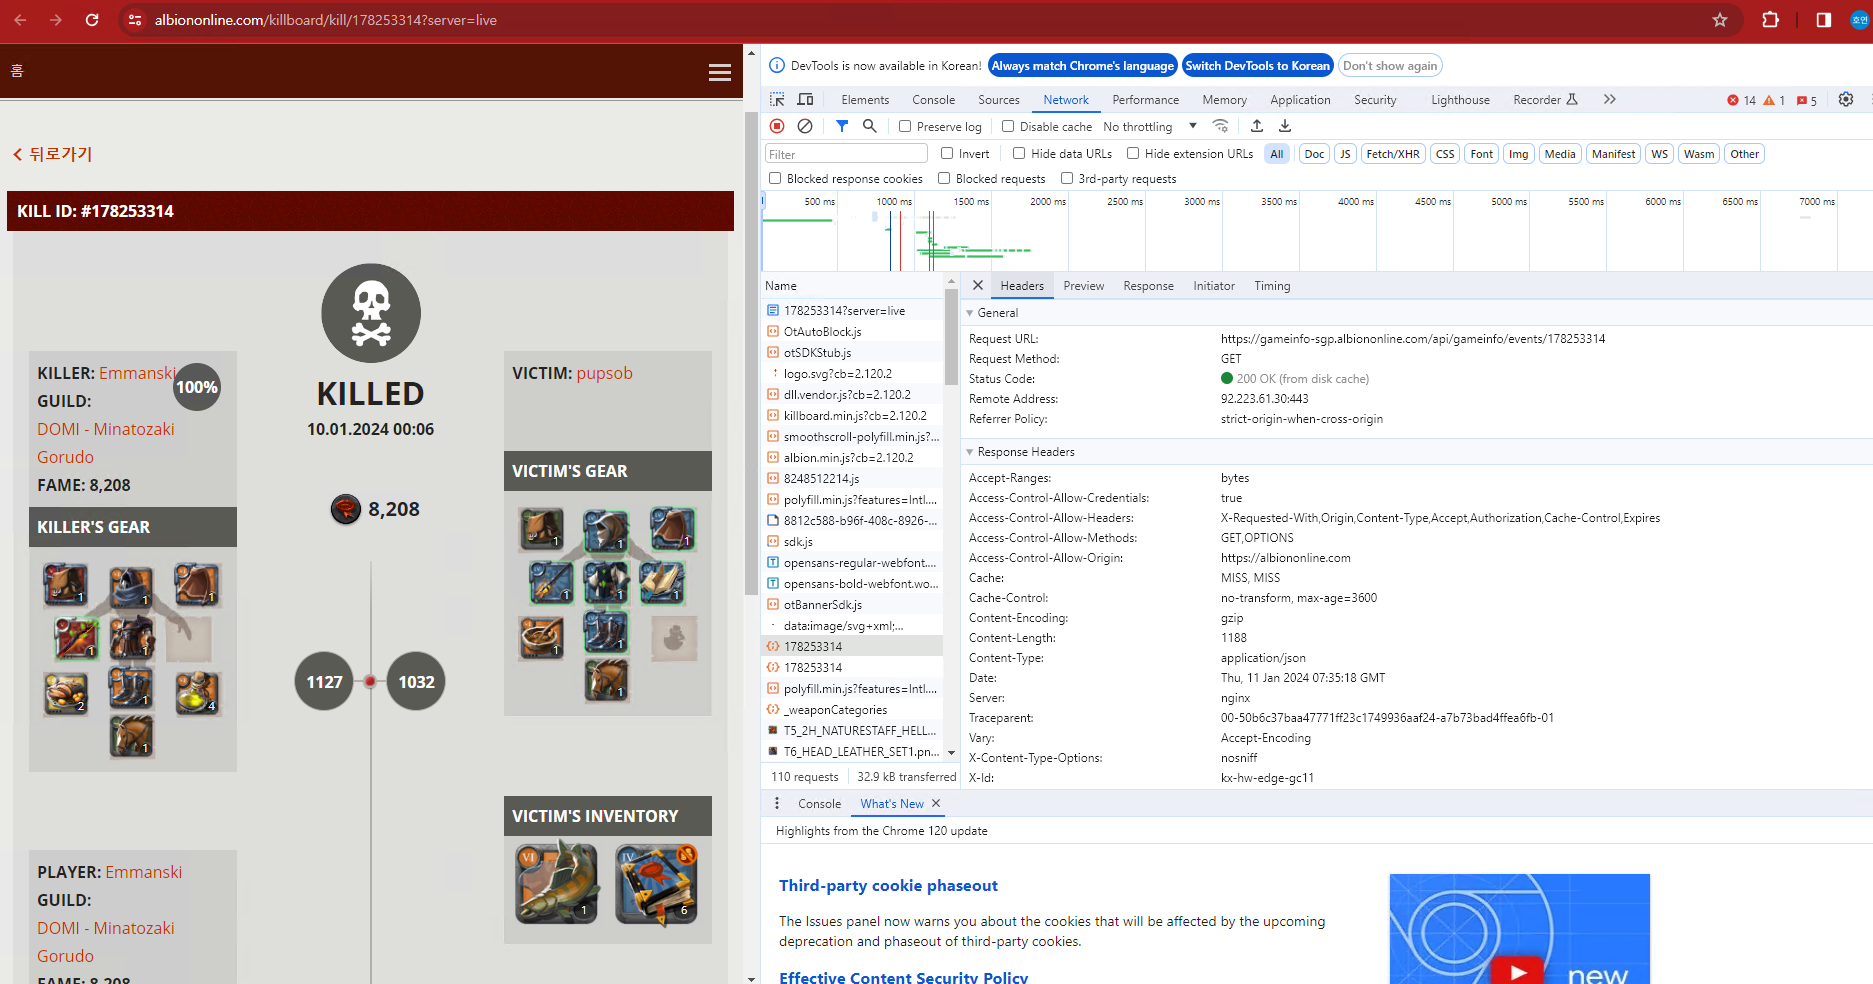
Task: Check Blocked requests checkbox
Action: [x=944, y=179]
